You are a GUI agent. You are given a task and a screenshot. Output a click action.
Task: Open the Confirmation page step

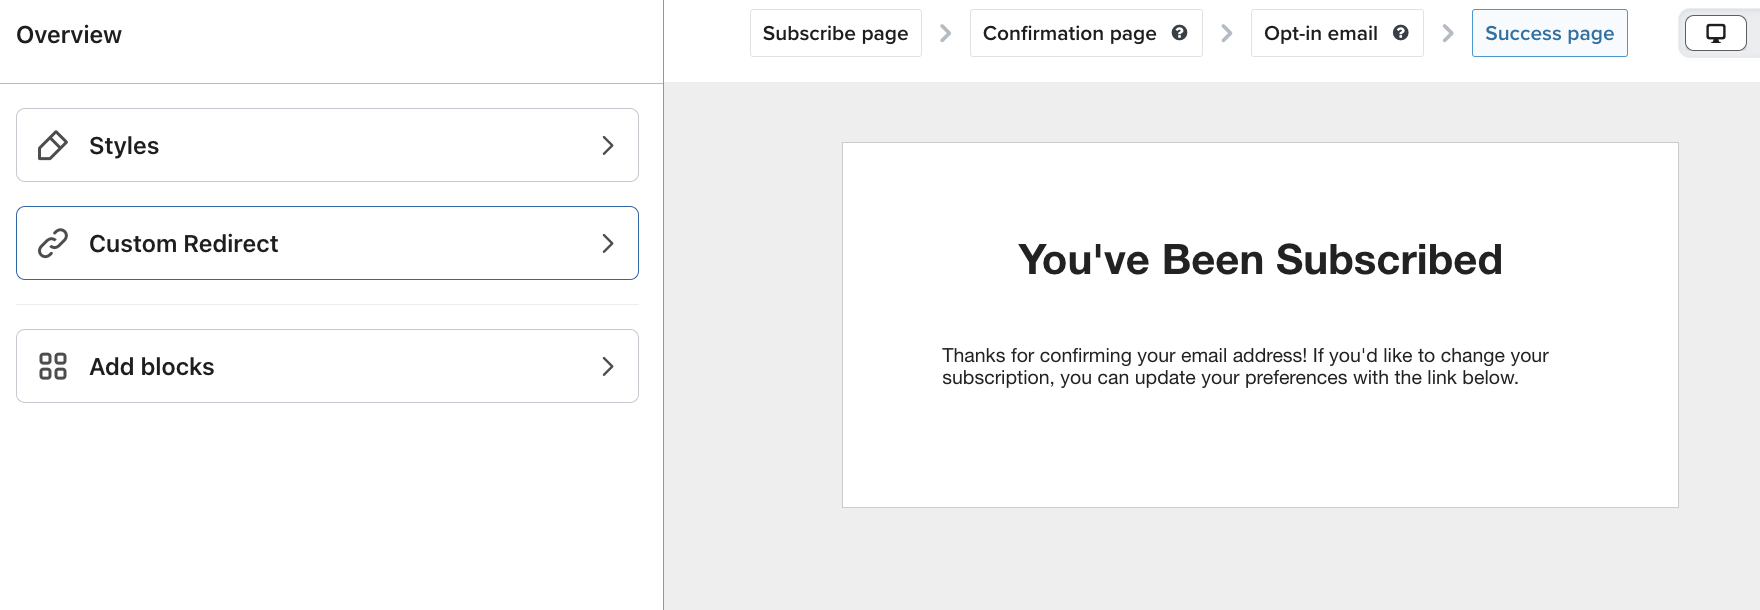[1068, 33]
